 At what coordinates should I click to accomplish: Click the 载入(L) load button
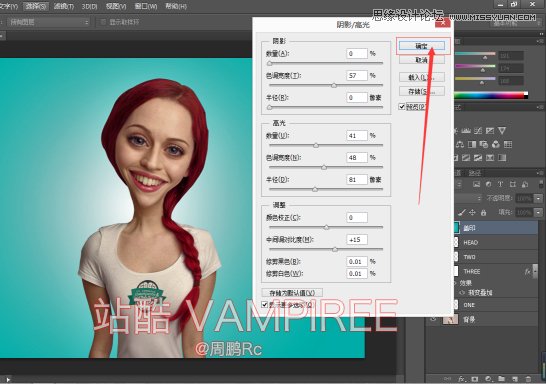(x=422, y=77)
